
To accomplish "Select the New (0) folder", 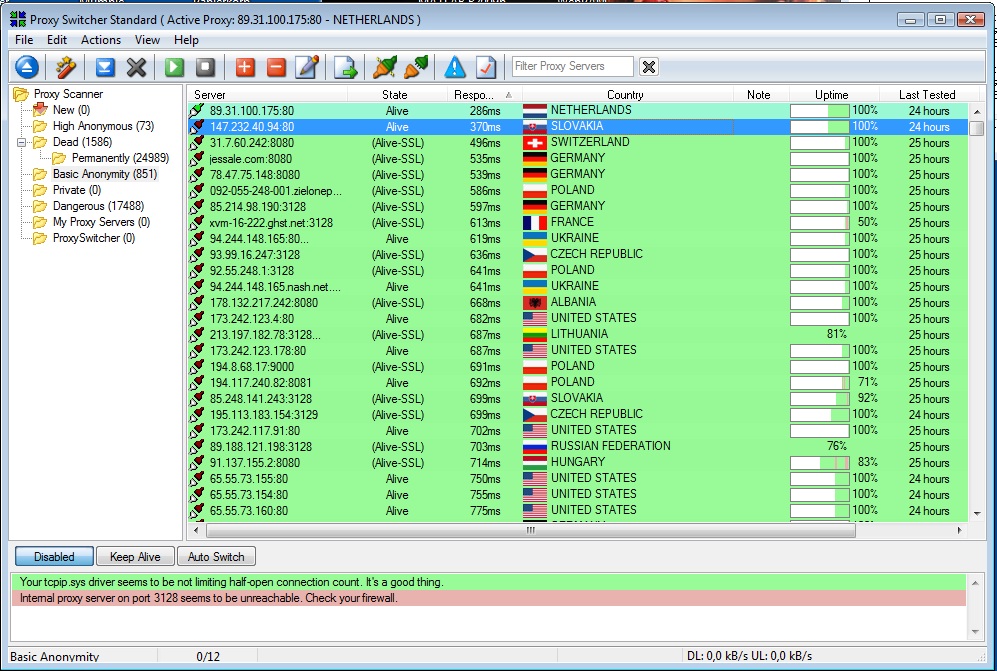I will pos(71,110).
